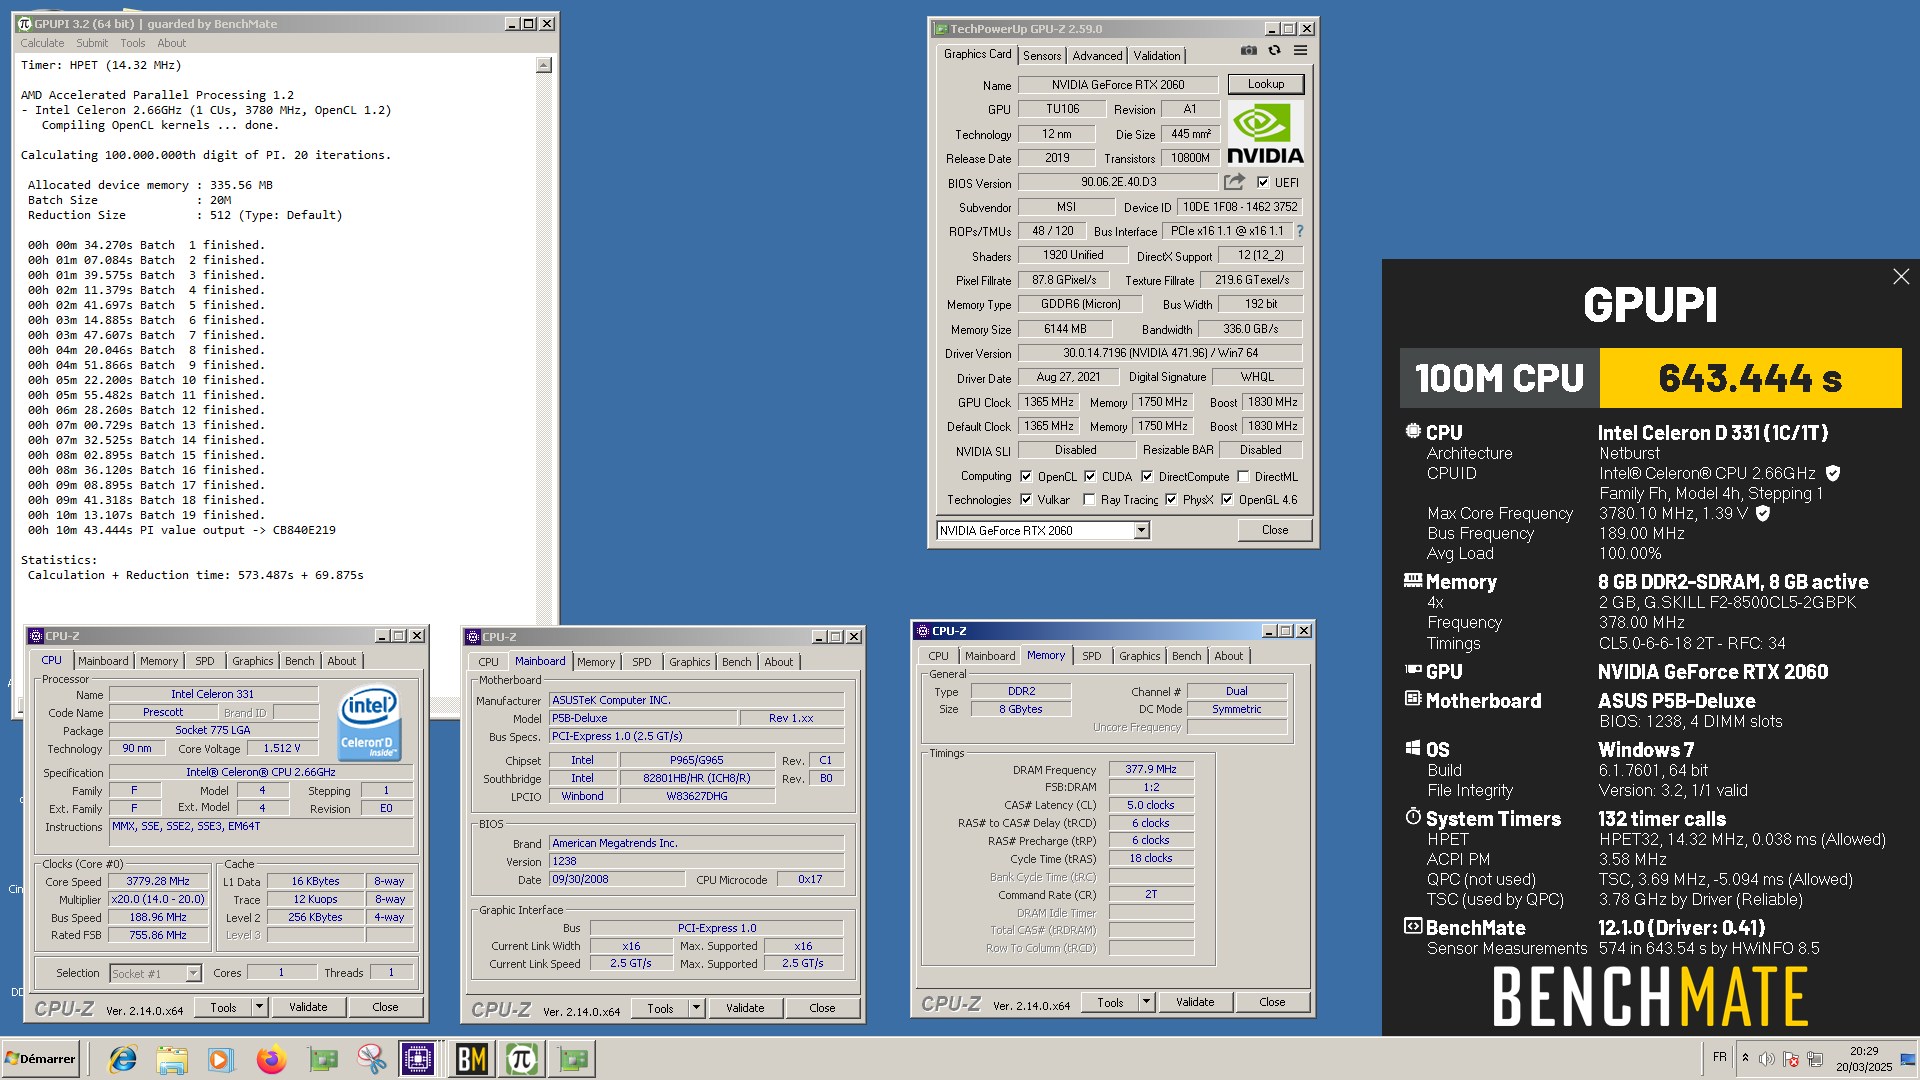Open Firefox from the taskbar
The image size is (1920, 1080).
click(x=271, y=1059)
